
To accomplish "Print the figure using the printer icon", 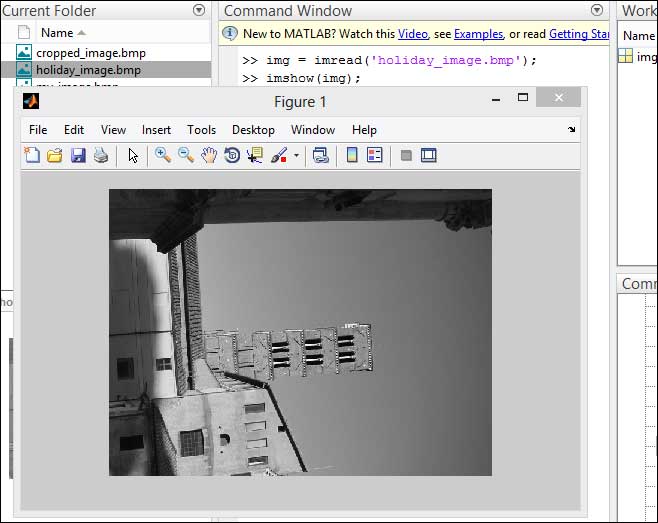I will click(x=101, y=155).
